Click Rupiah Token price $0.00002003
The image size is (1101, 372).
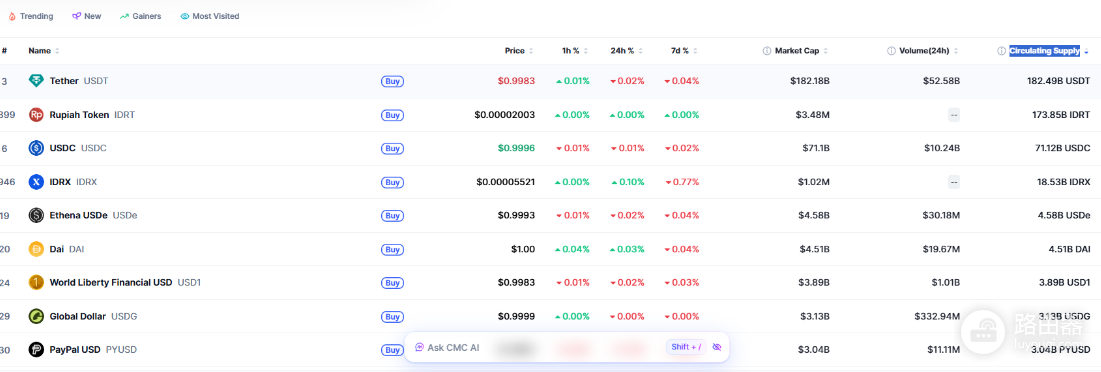coord(505,114)
